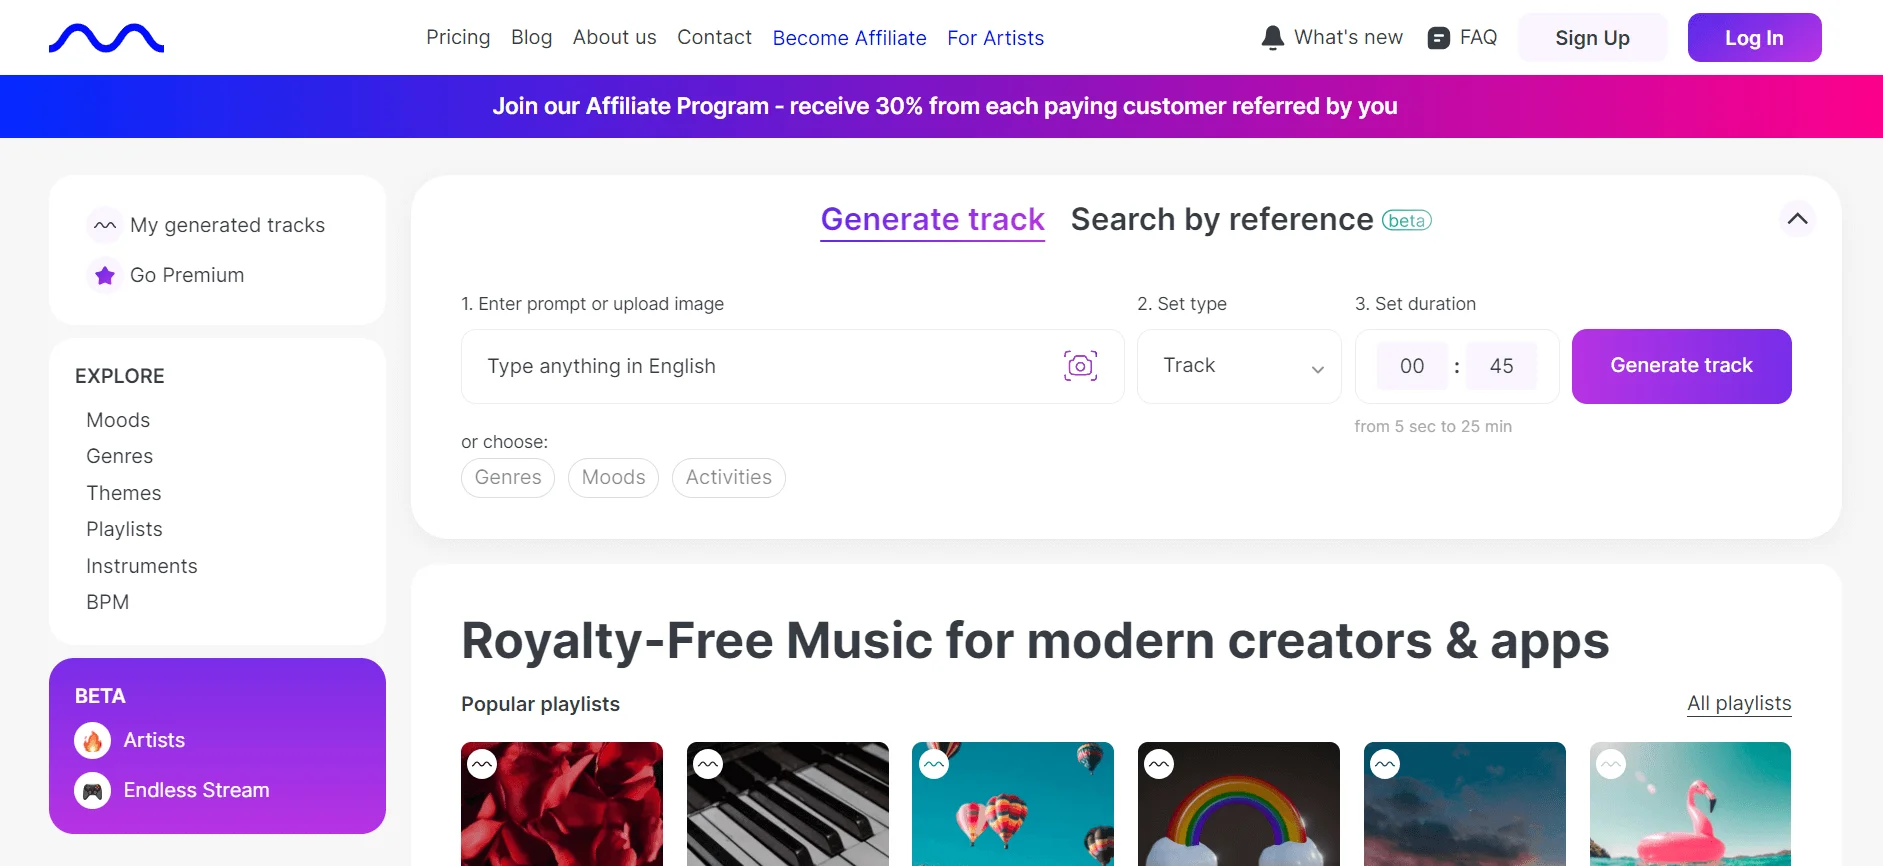Expand the Genres chip under or choose
This screenshot has height=866, width=1883.
coord(508,477)
